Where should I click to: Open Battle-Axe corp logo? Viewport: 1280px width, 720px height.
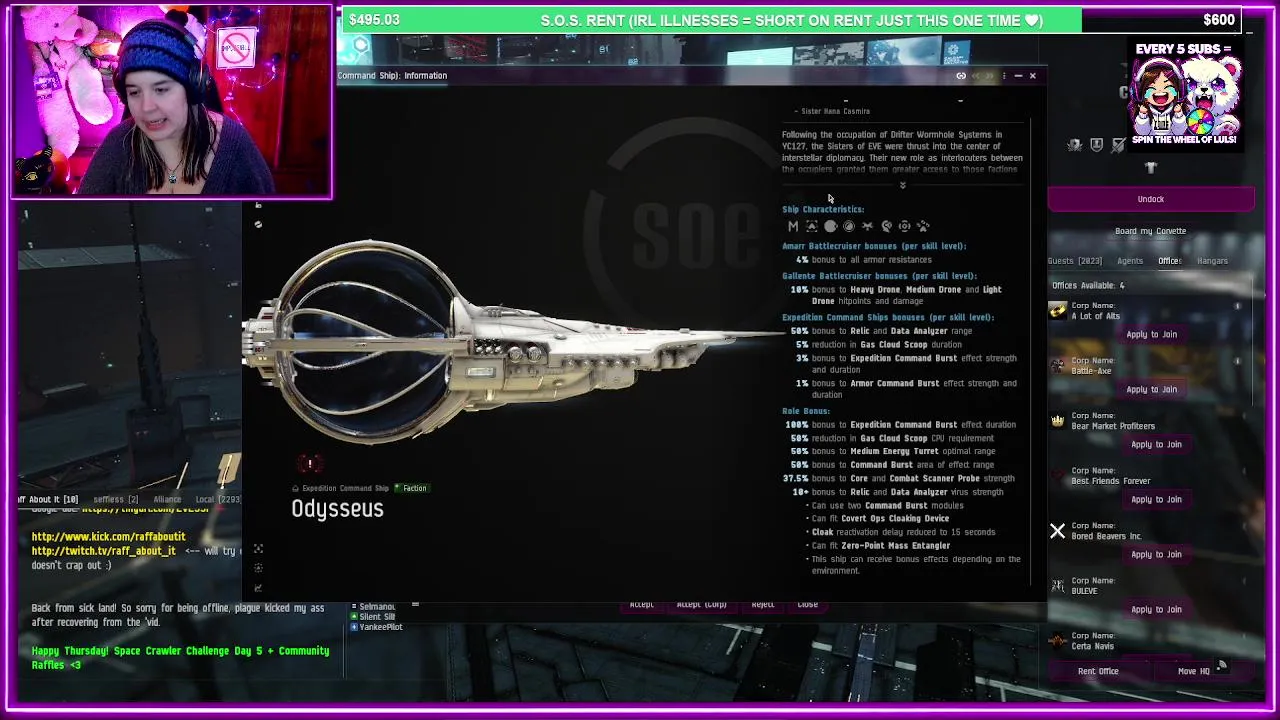coord(1057,366)
